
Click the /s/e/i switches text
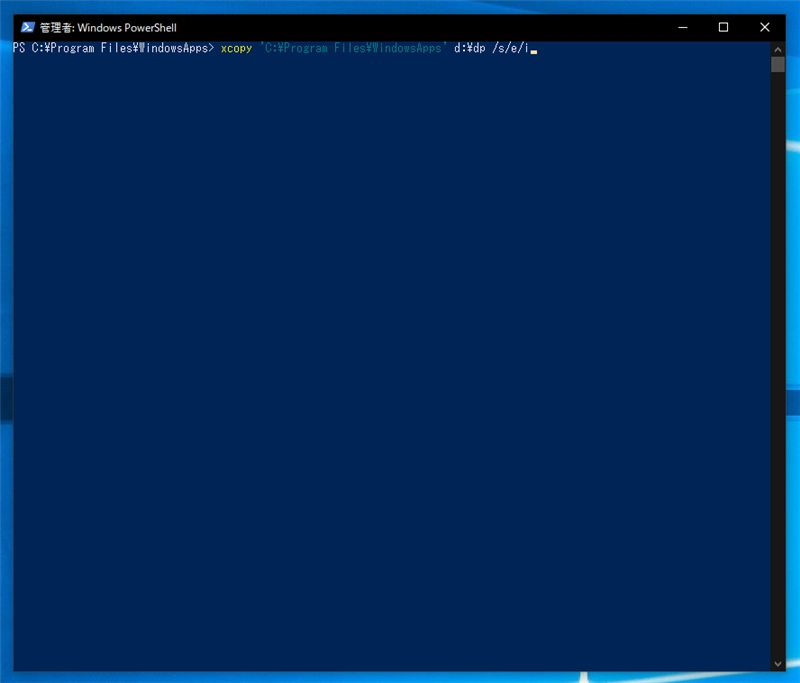coord(510,48)
